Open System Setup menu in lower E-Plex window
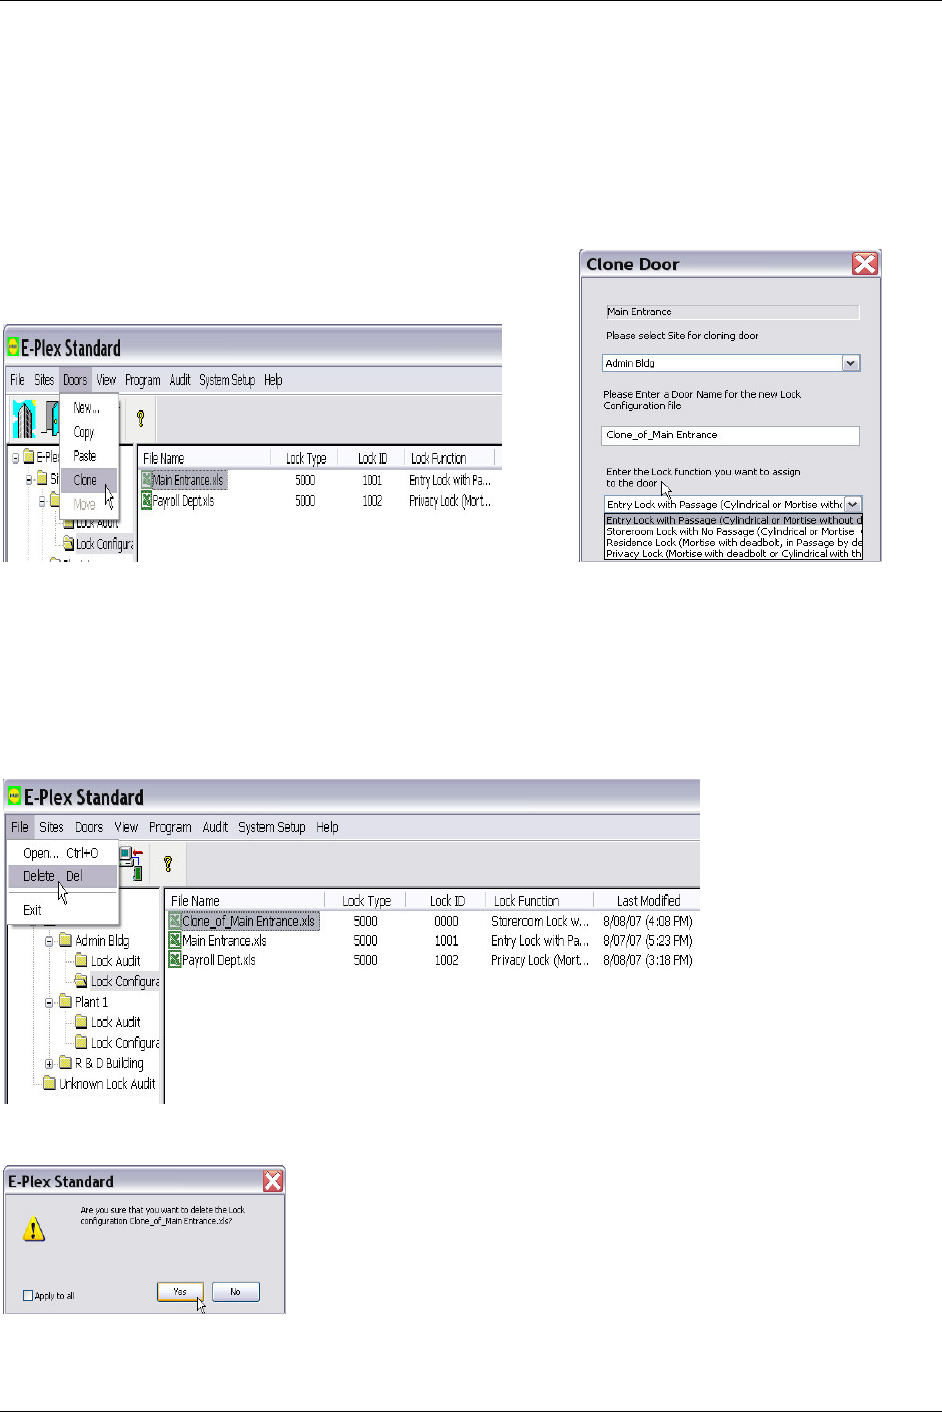This screenshot has height=1412, width=942. click(x=272, y=827)
